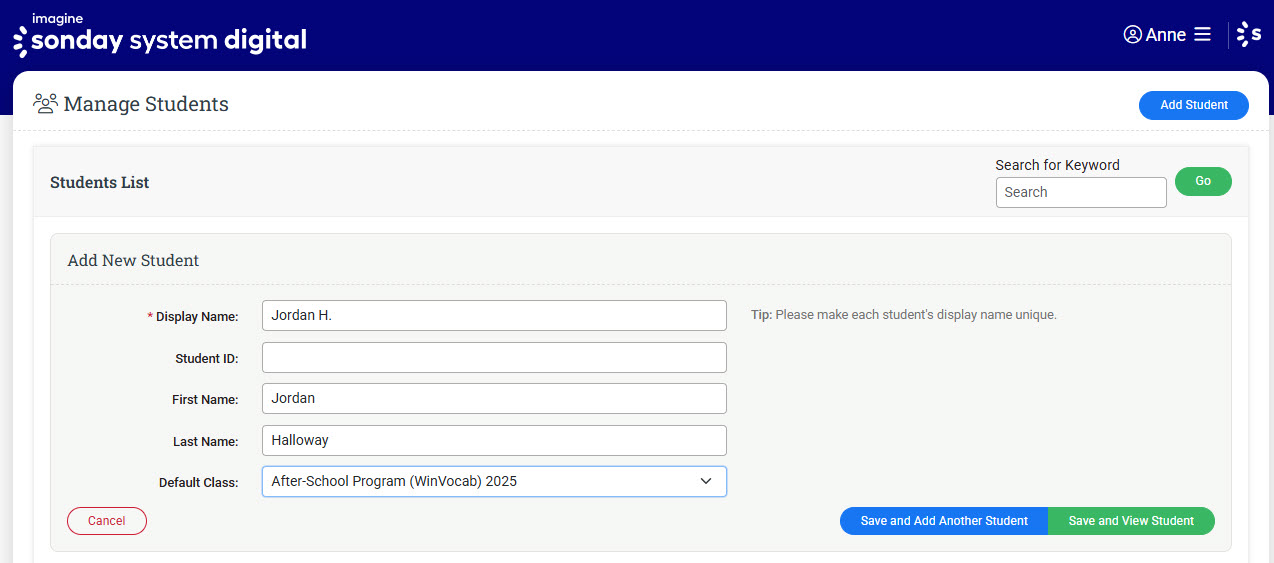Expand the Default Class dropdown
The image size is (1274, 563).
(494, 481)
